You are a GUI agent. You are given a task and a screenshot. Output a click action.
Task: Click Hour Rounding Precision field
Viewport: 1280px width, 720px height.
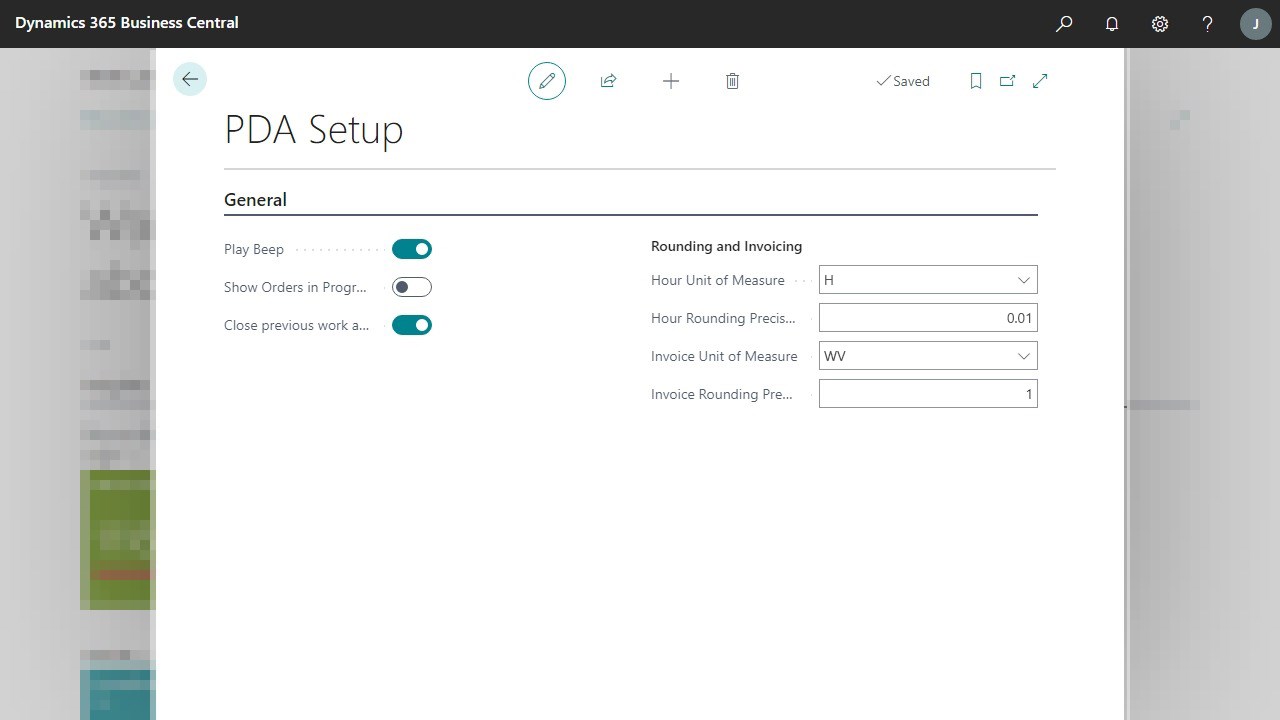[927, 318]
